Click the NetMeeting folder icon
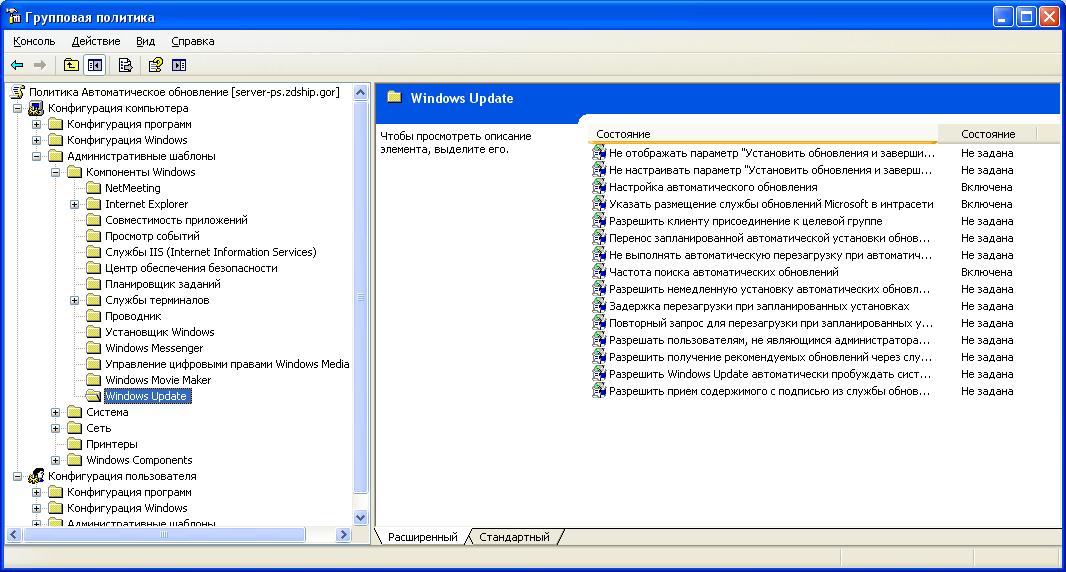The image size is (1066, 572). [x=93, y=188]
